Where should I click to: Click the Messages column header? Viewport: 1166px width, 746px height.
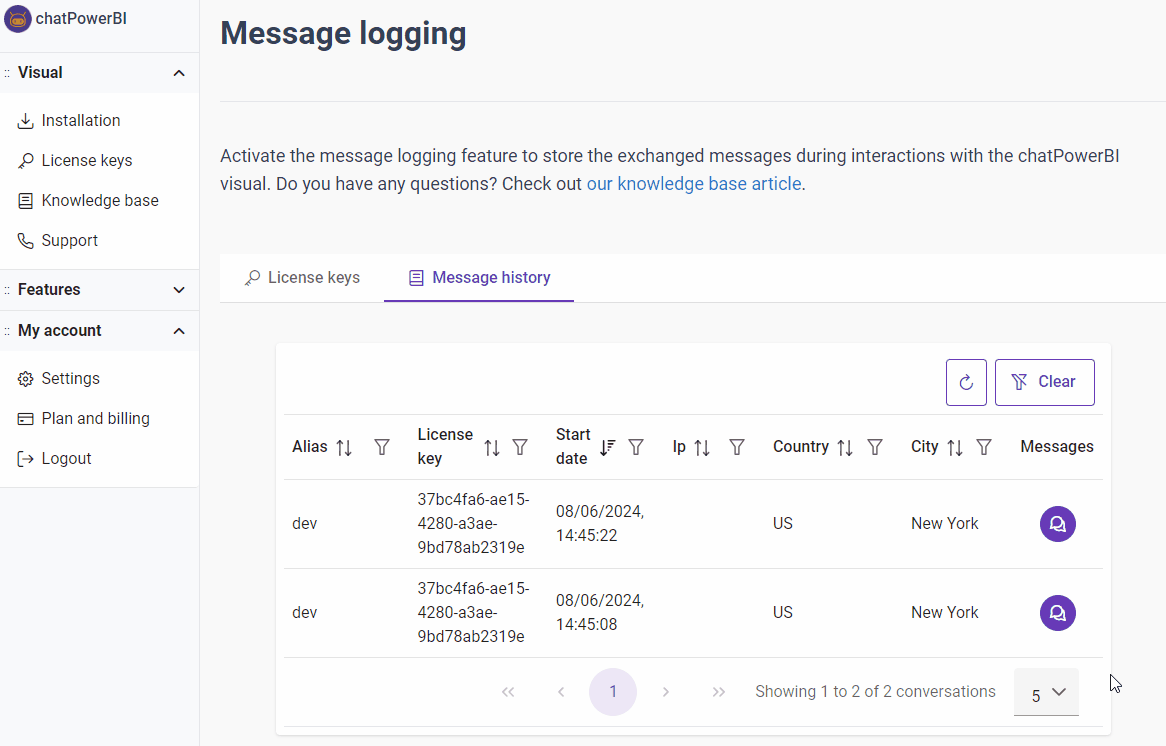click(1057, 446)
